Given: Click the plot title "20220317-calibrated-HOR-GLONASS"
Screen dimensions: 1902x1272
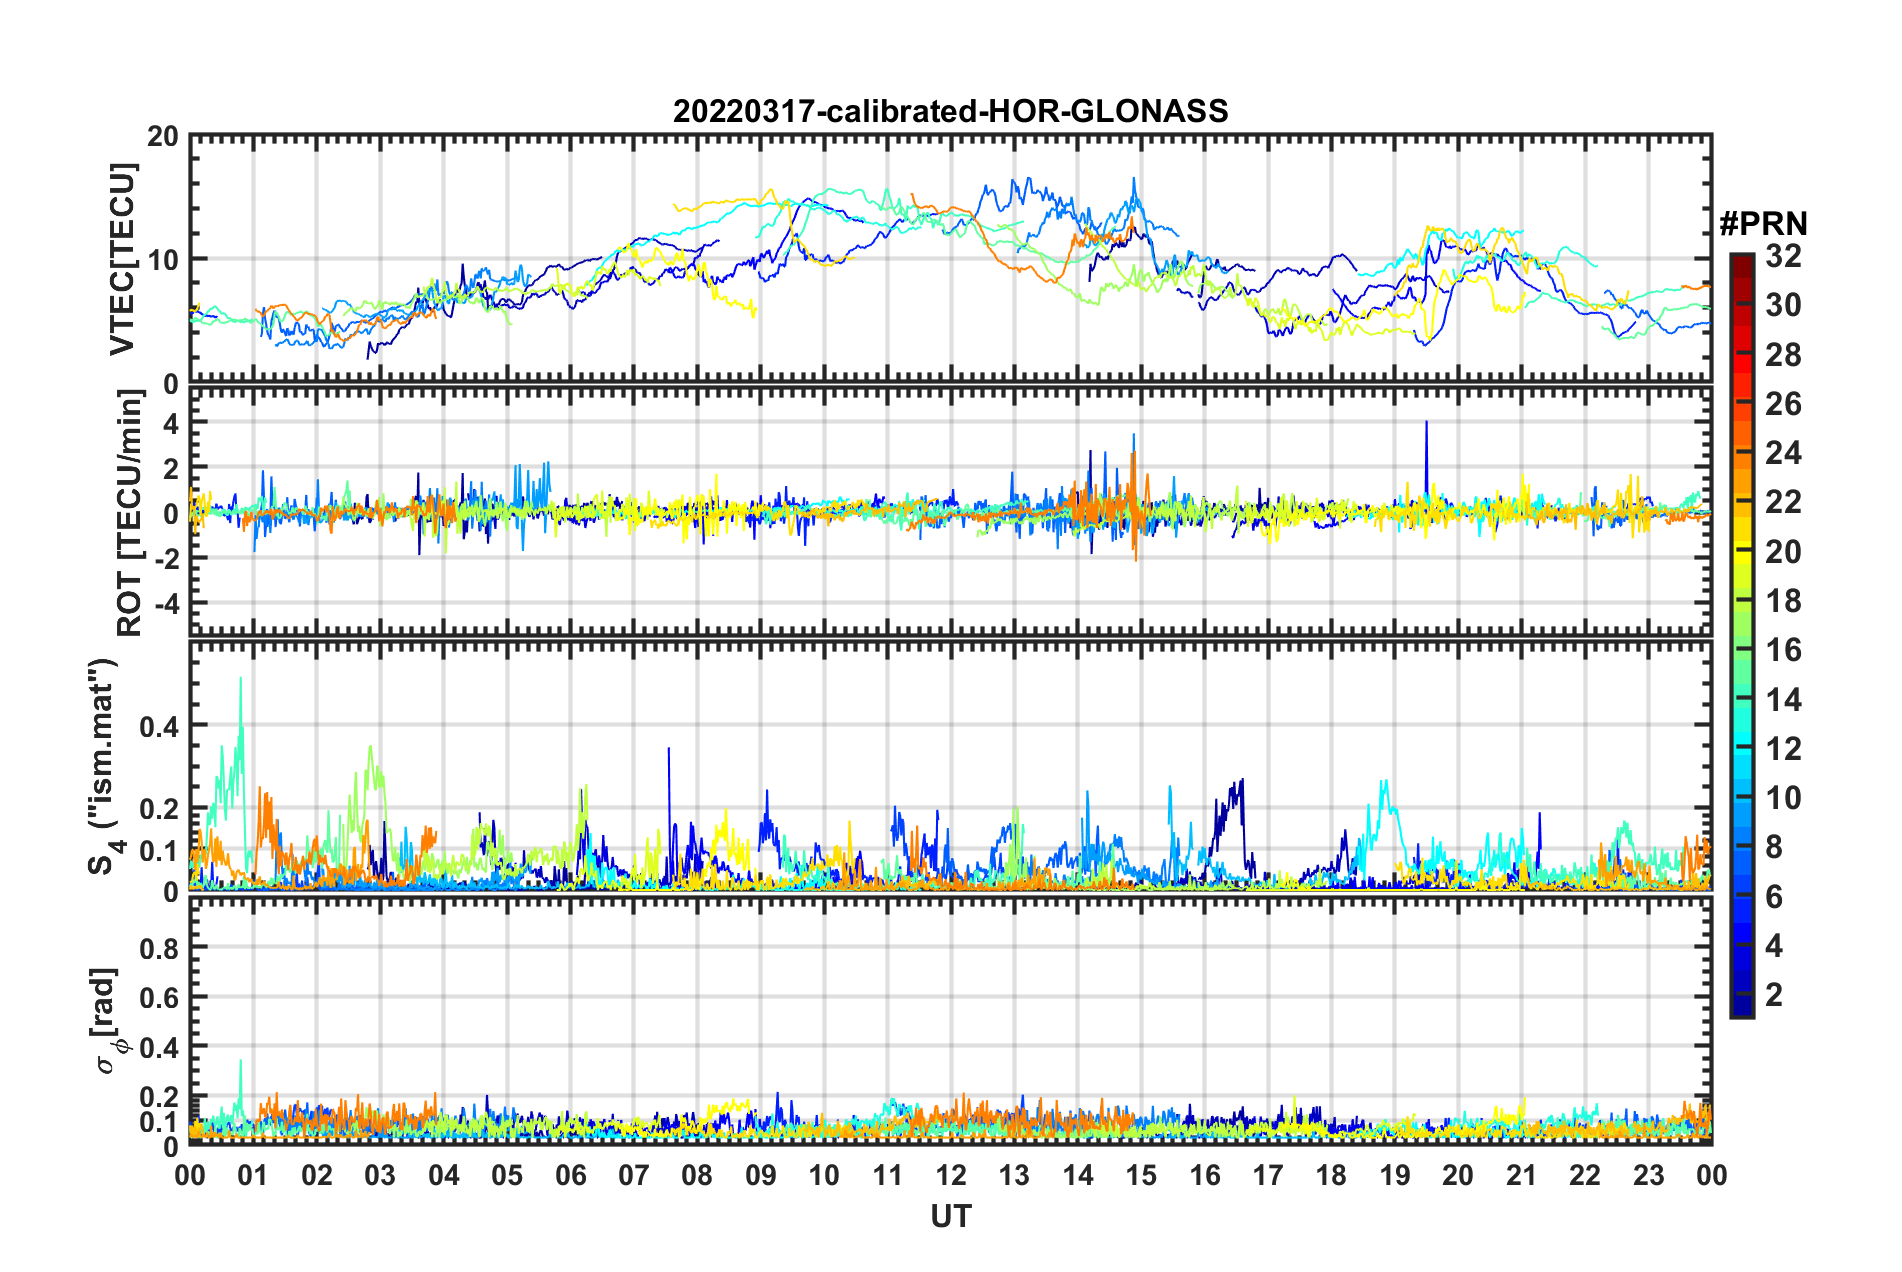Looking at the screenshot, I should (950, 110).
